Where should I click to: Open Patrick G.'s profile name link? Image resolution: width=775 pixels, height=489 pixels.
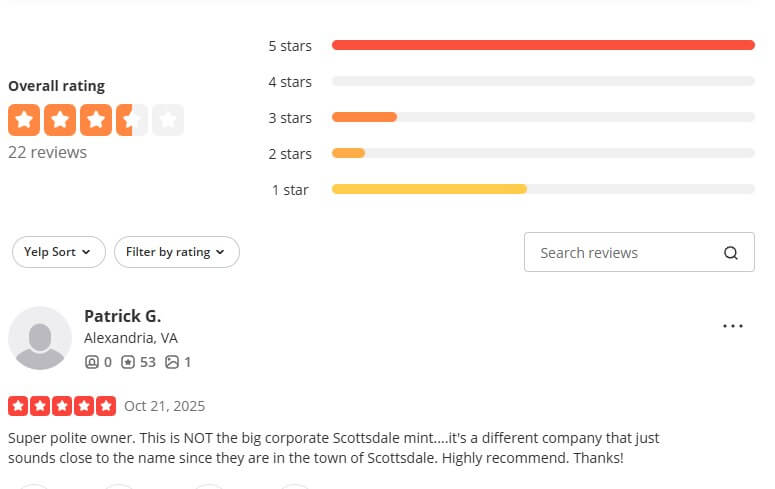[x=122, y=316]
